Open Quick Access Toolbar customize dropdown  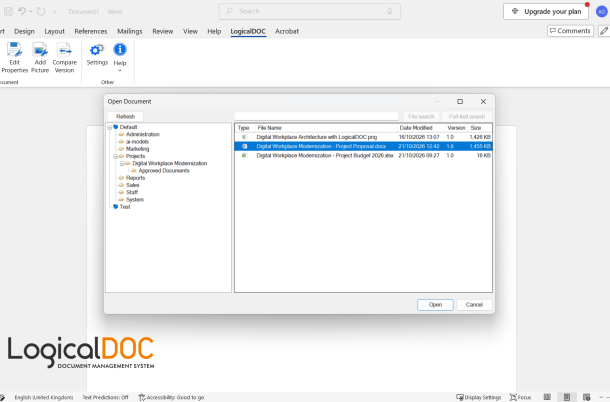click(x=54, y=12)
